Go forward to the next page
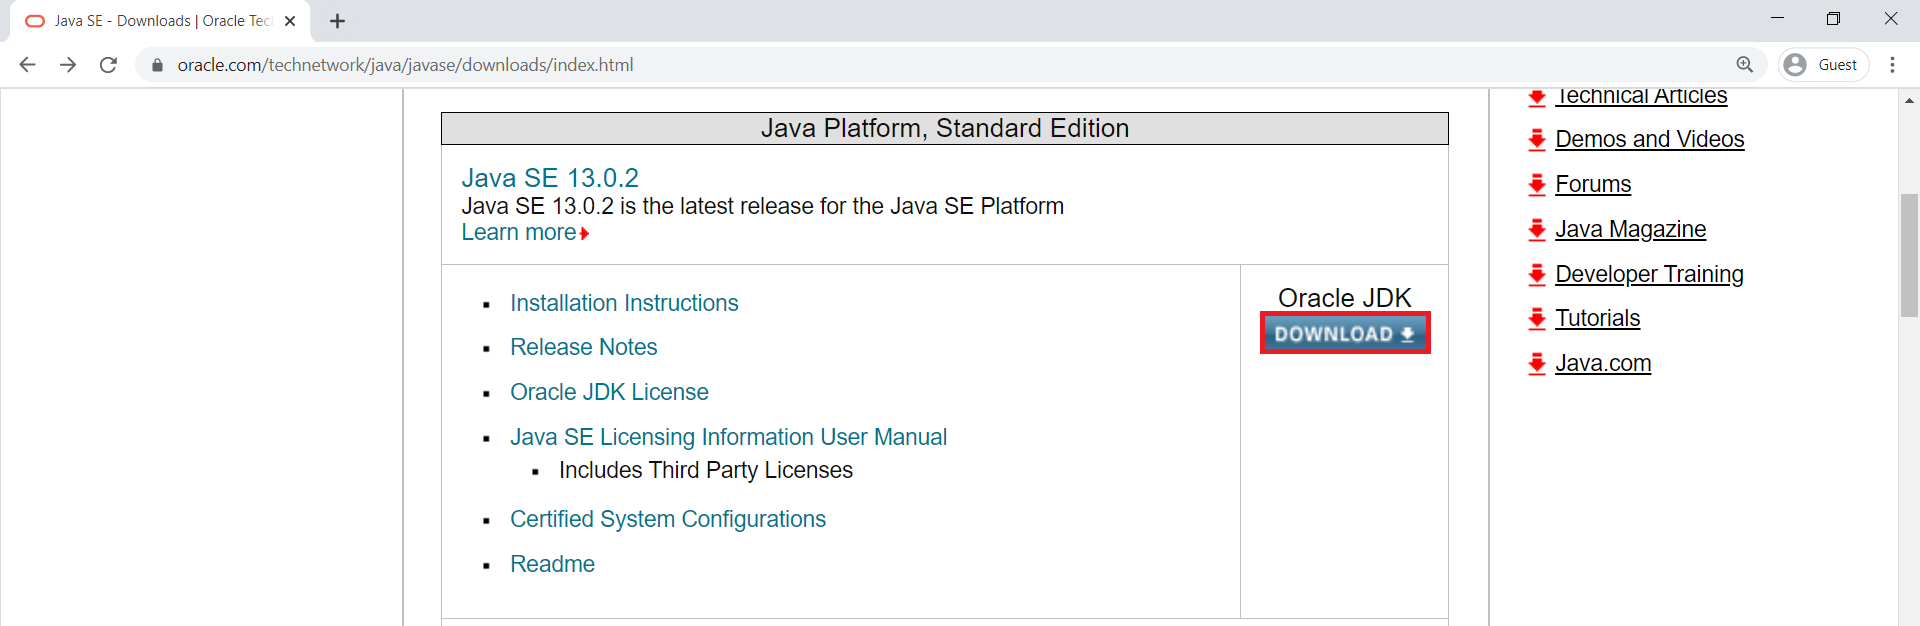The width and height of the screenshot is (1920, 626). coord(68,65)
